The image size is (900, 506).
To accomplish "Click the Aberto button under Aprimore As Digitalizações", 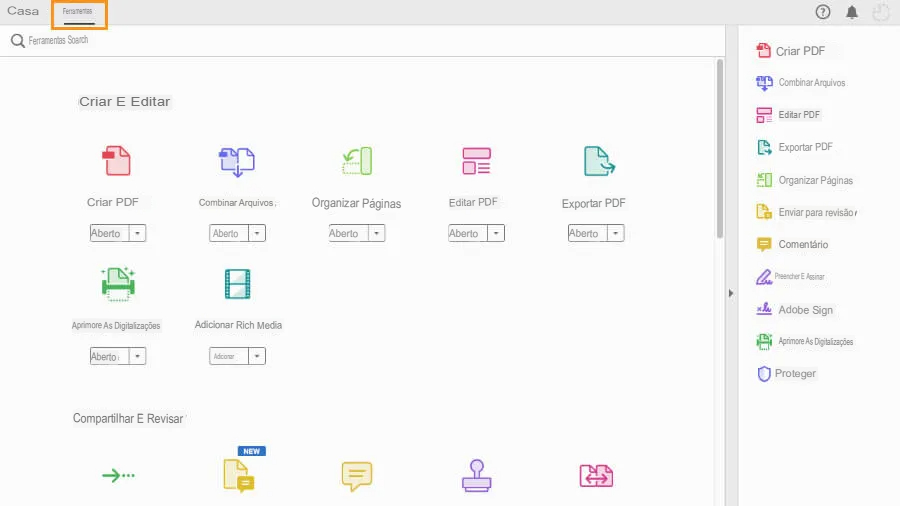I will pos(109,356).
